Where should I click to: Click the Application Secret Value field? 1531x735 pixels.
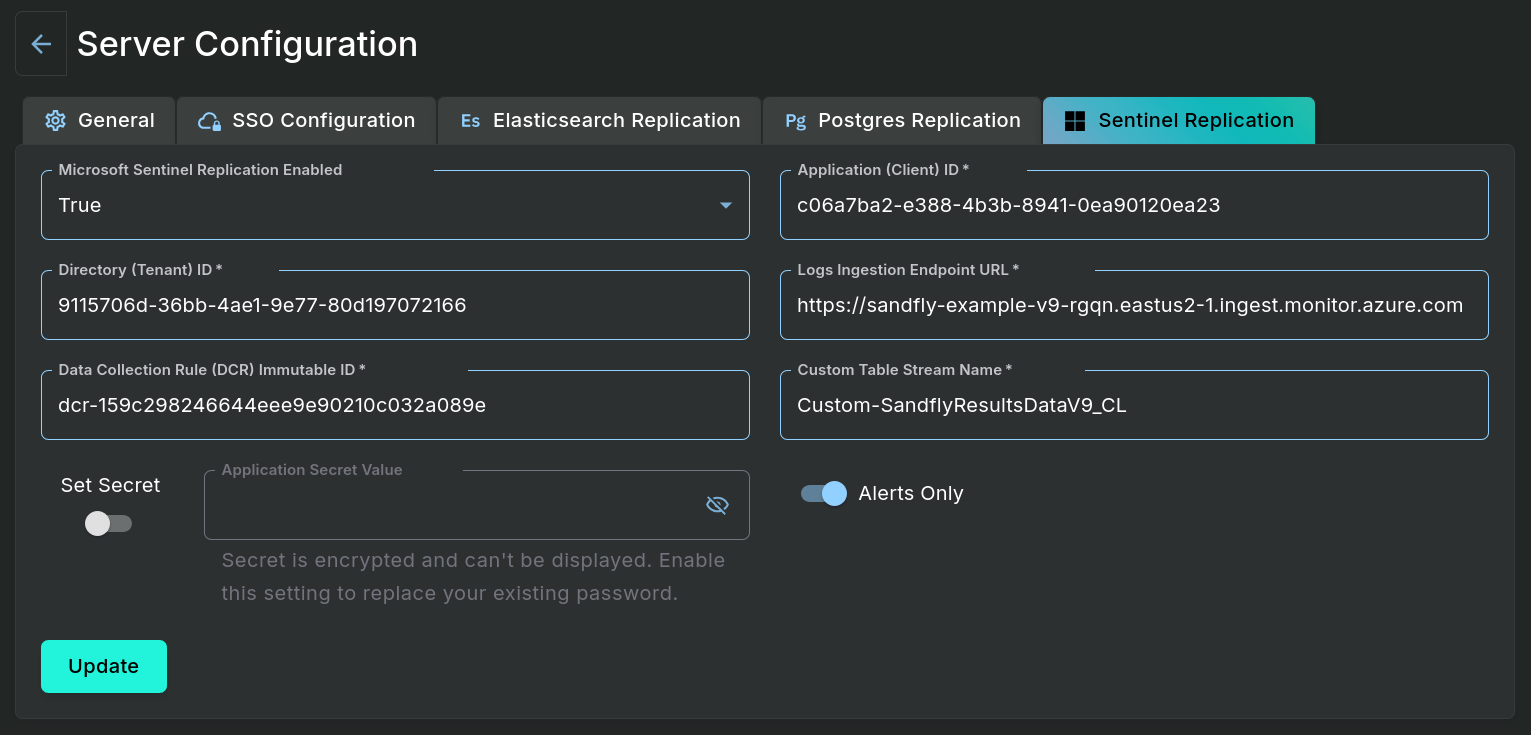click(477, 505)
